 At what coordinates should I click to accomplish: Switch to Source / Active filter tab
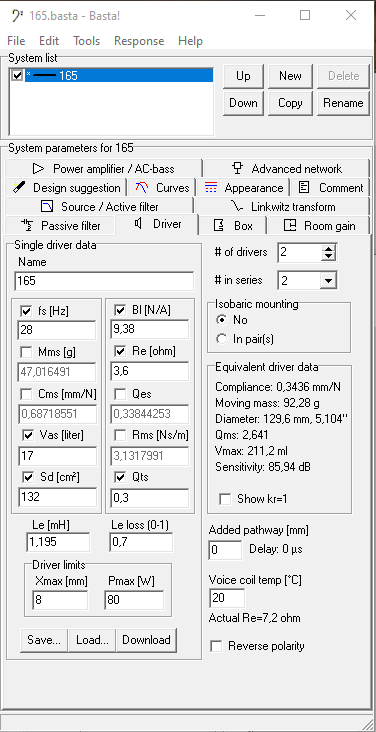coord(99,206)
